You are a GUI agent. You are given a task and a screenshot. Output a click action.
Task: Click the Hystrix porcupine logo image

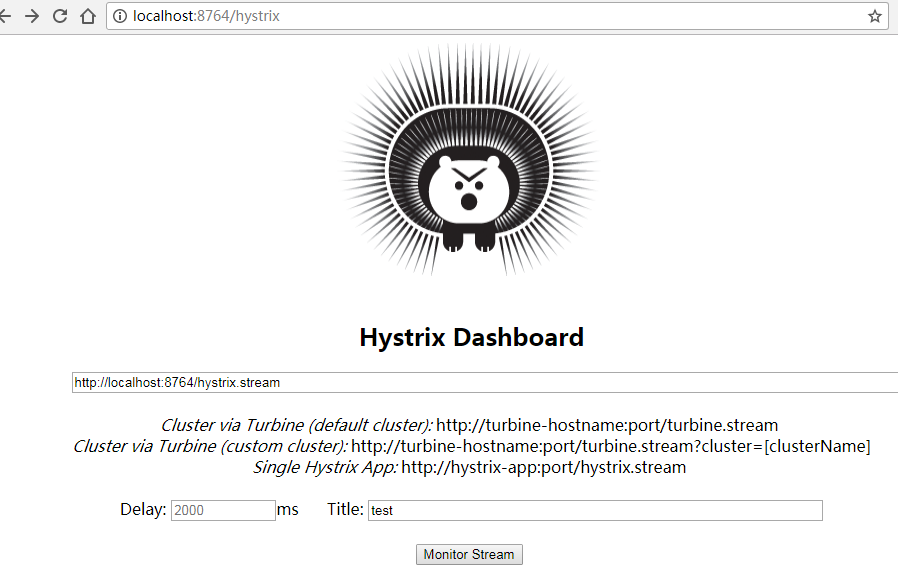(x=469, y=160)
